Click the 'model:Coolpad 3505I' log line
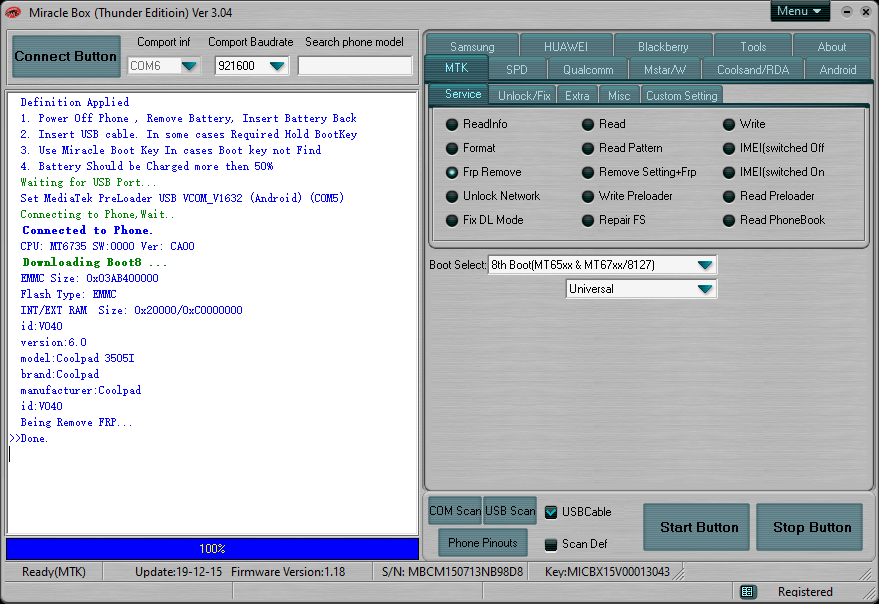The image size is (879, 604). 77,358
